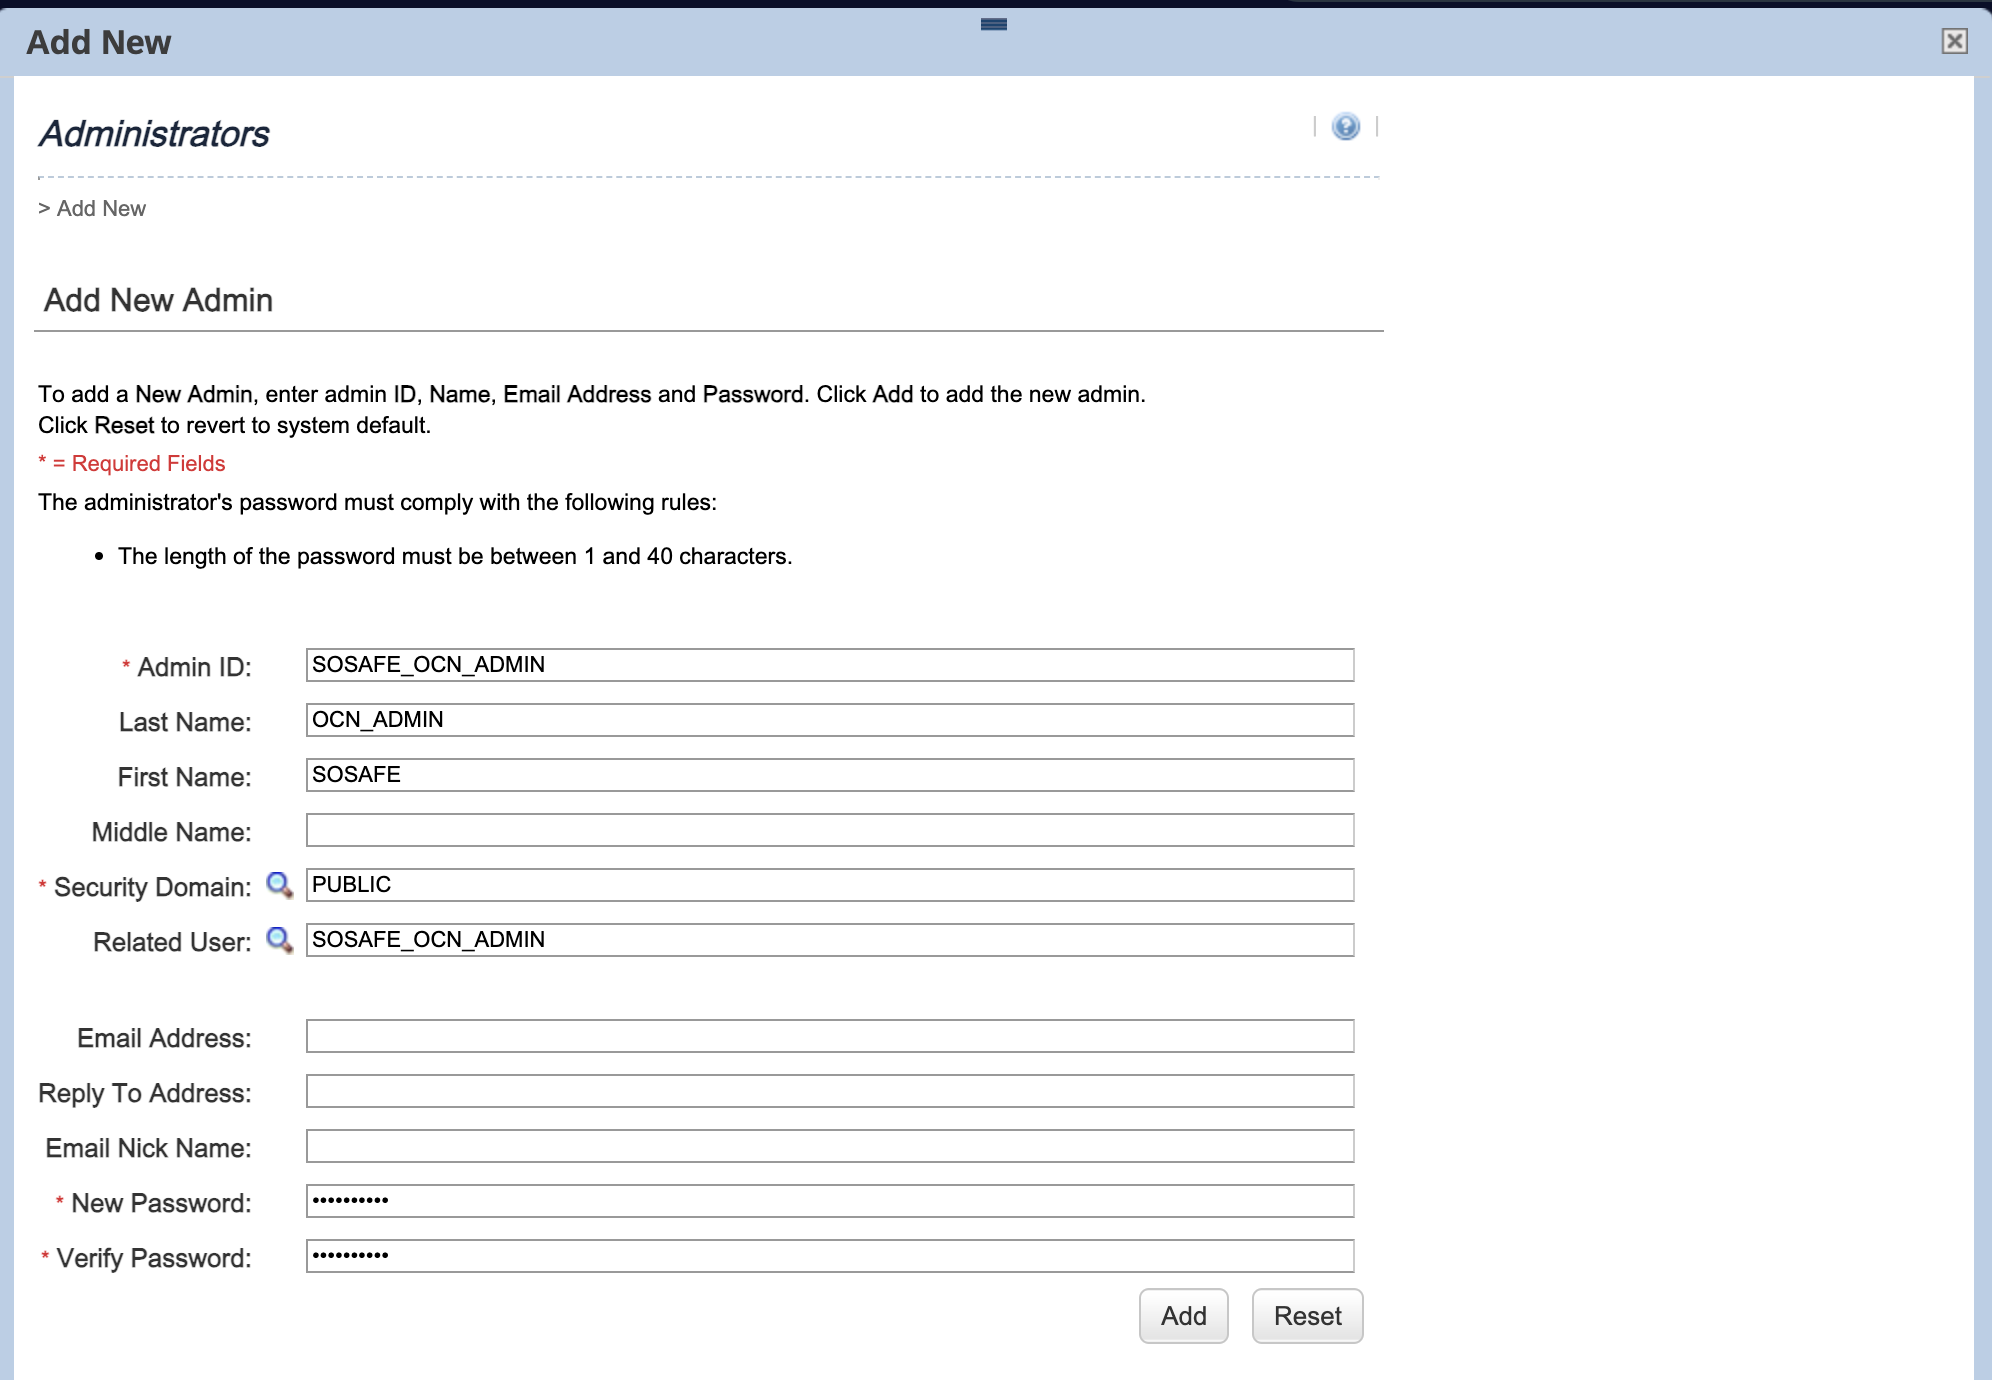Click the Email Nick Name field
This screenshot has width=1992, height=1380.
829,1146
